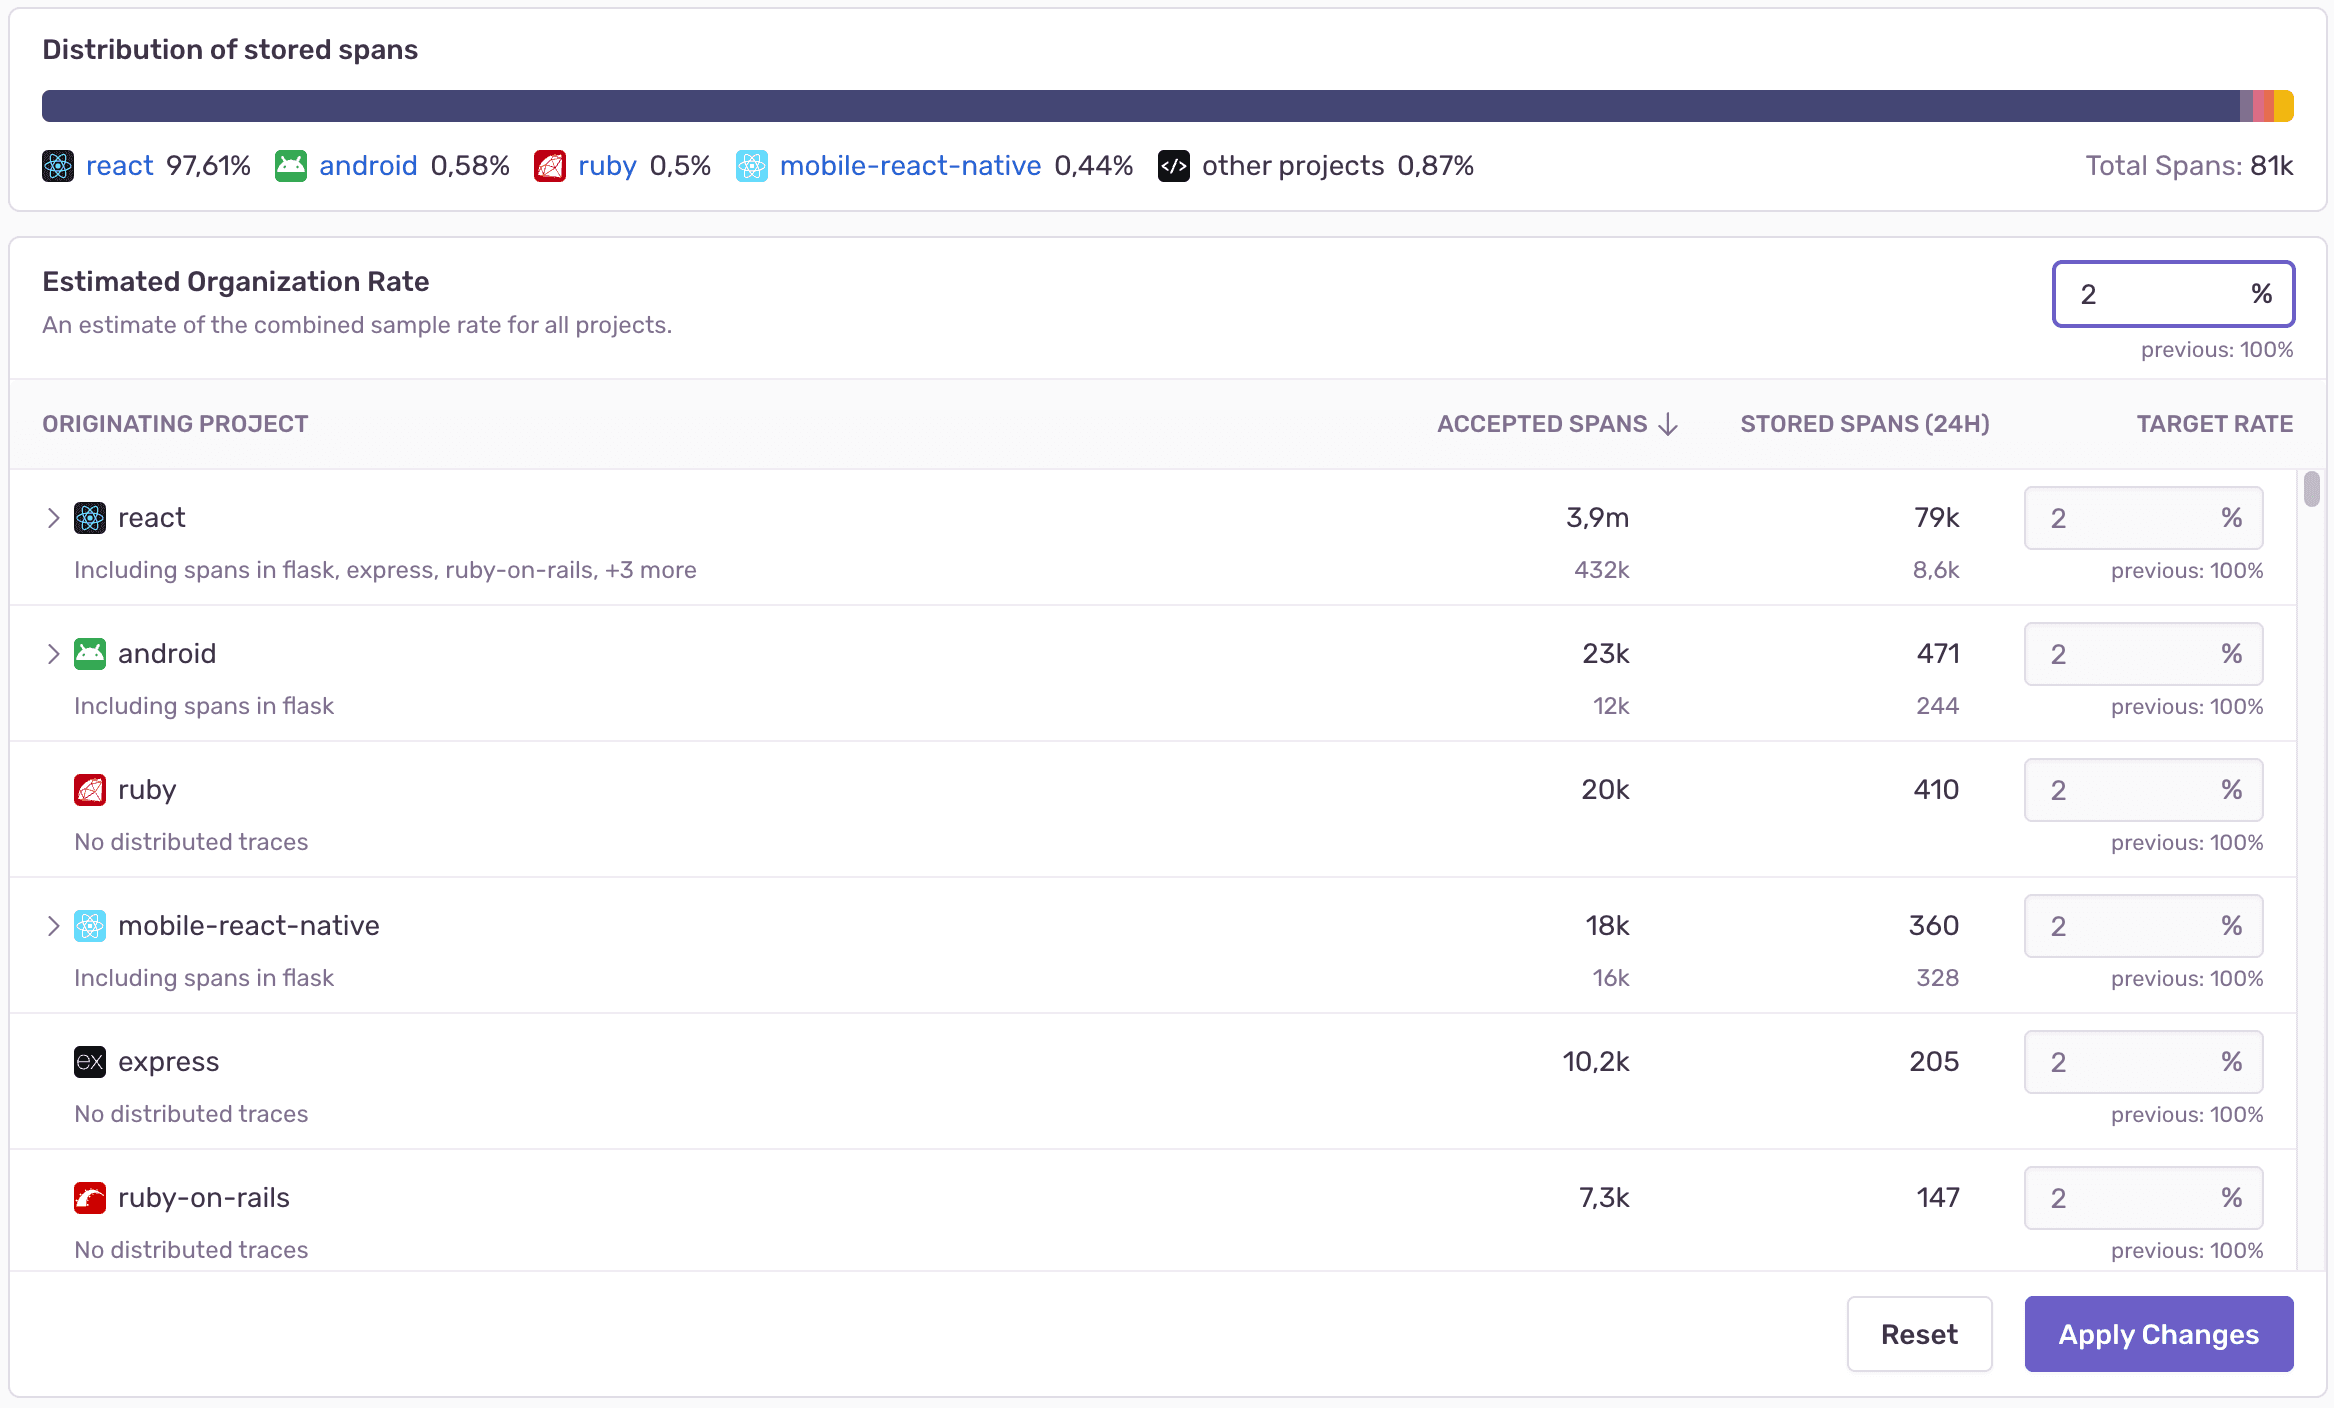This screenshot has width=2334, height=1408.
Task: Click the 471 stored spans value
Action: 1938,654
